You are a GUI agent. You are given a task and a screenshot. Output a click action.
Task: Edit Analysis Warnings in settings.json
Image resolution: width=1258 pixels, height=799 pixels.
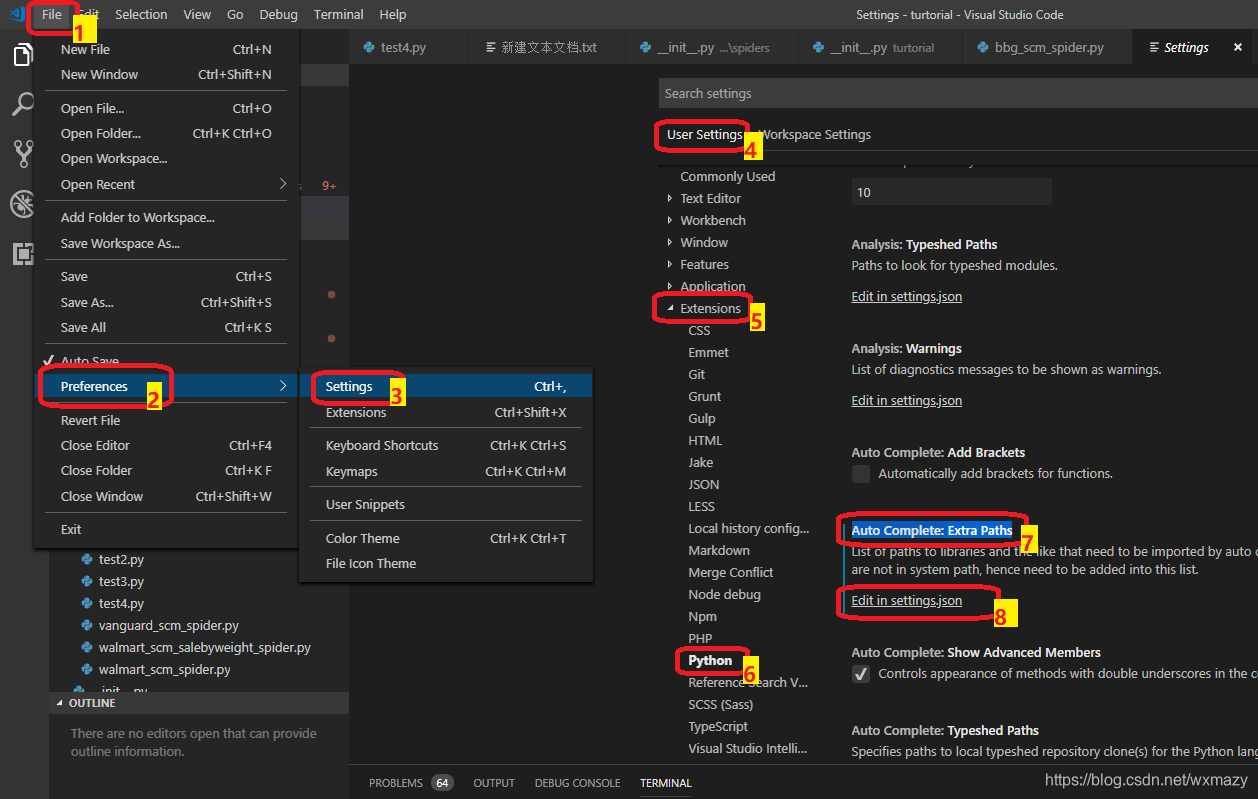[906, 401]
